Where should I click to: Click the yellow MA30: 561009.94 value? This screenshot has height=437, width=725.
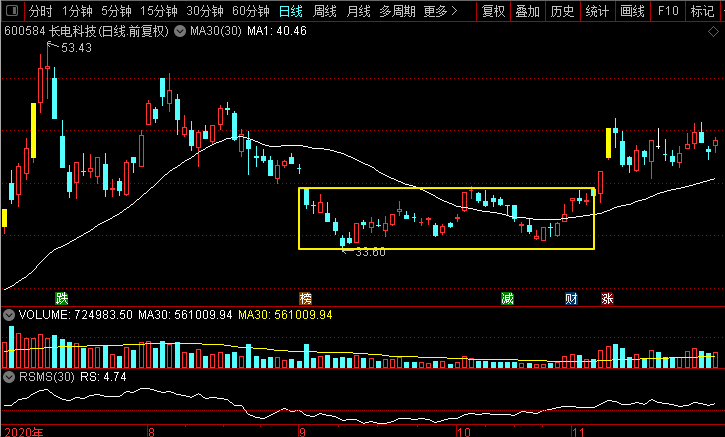click(x=285, y=315)
